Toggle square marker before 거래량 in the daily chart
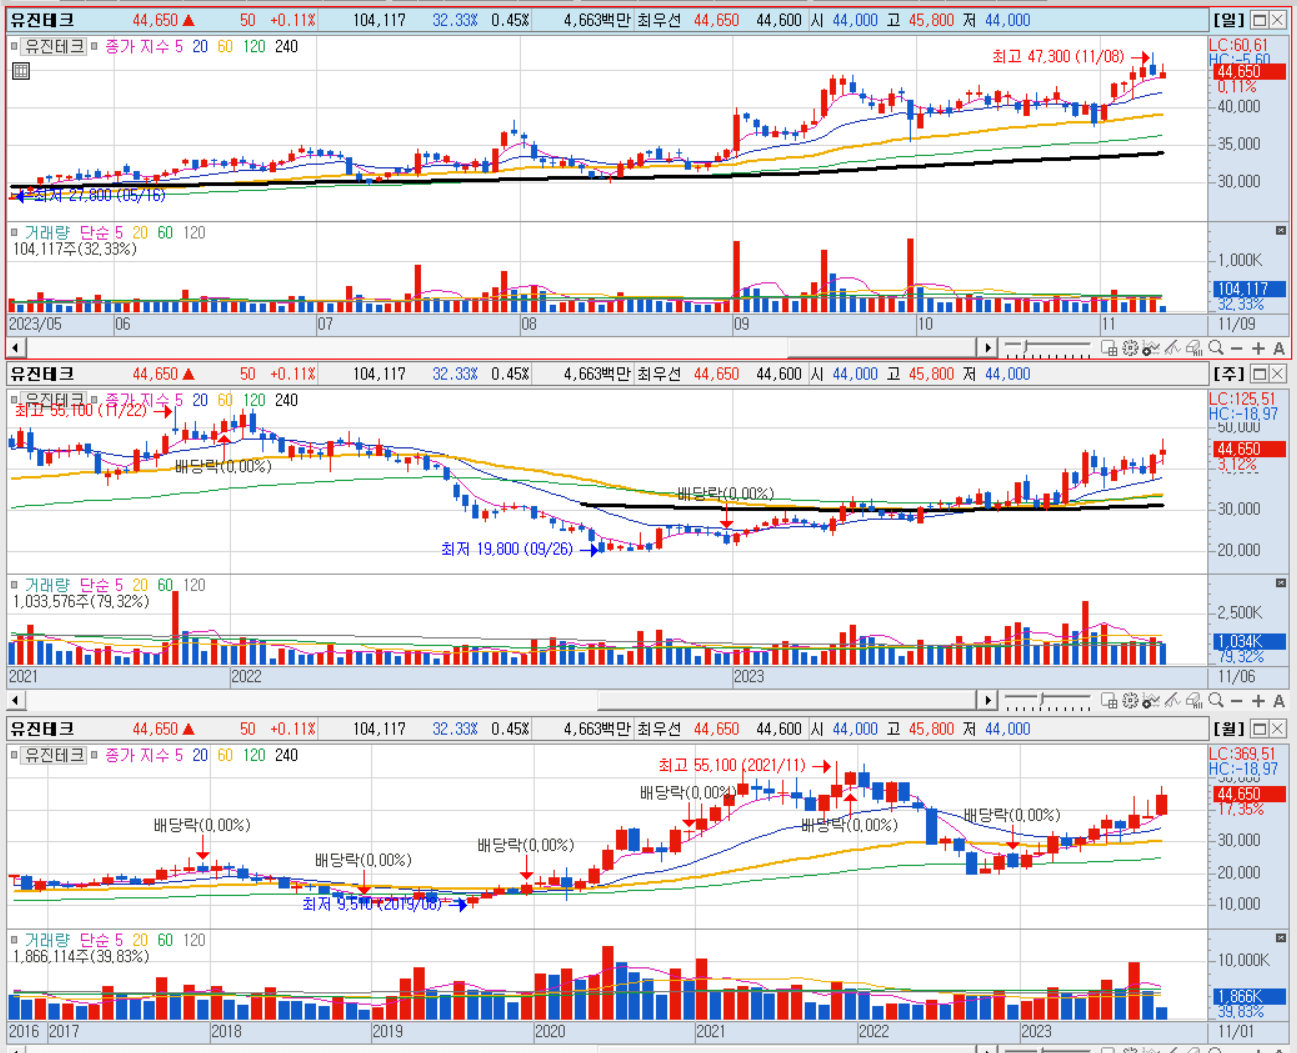 click(14, 232)
